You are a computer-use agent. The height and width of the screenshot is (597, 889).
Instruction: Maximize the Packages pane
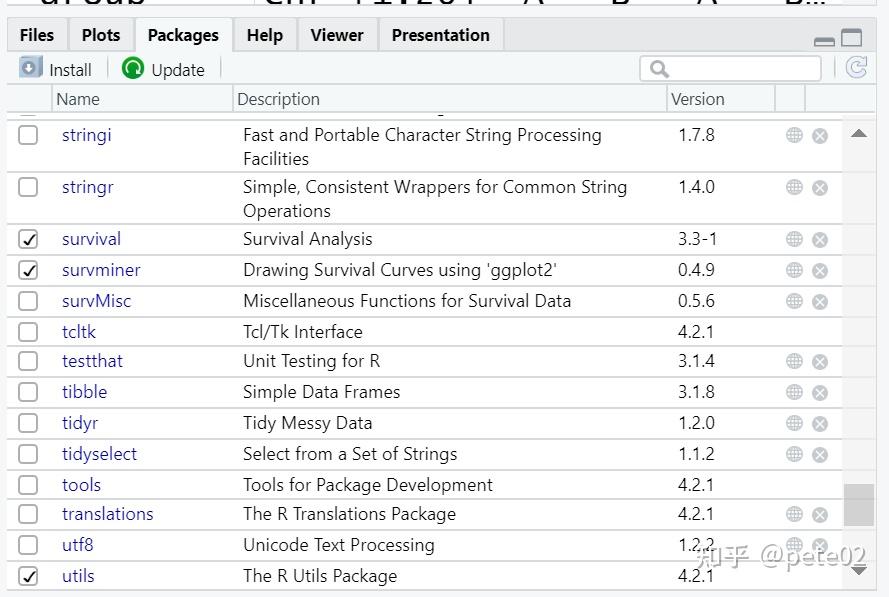coord(852,38)
